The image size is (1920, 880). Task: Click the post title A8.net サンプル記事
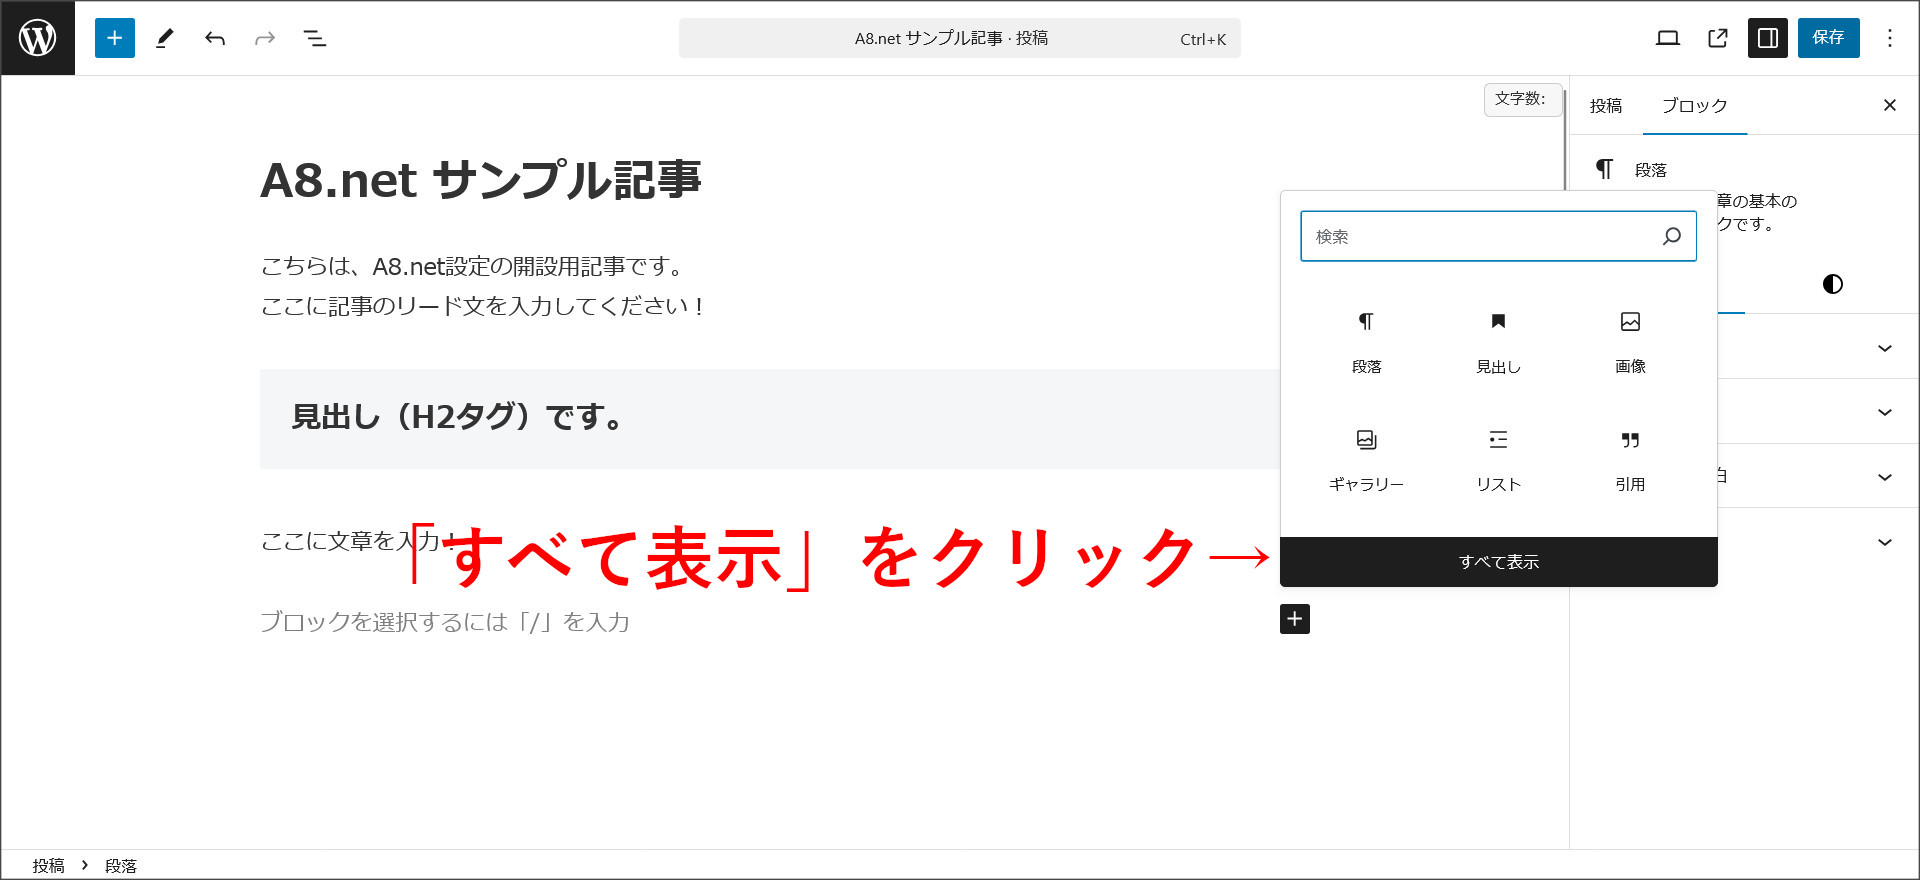[x=481, y=180]
